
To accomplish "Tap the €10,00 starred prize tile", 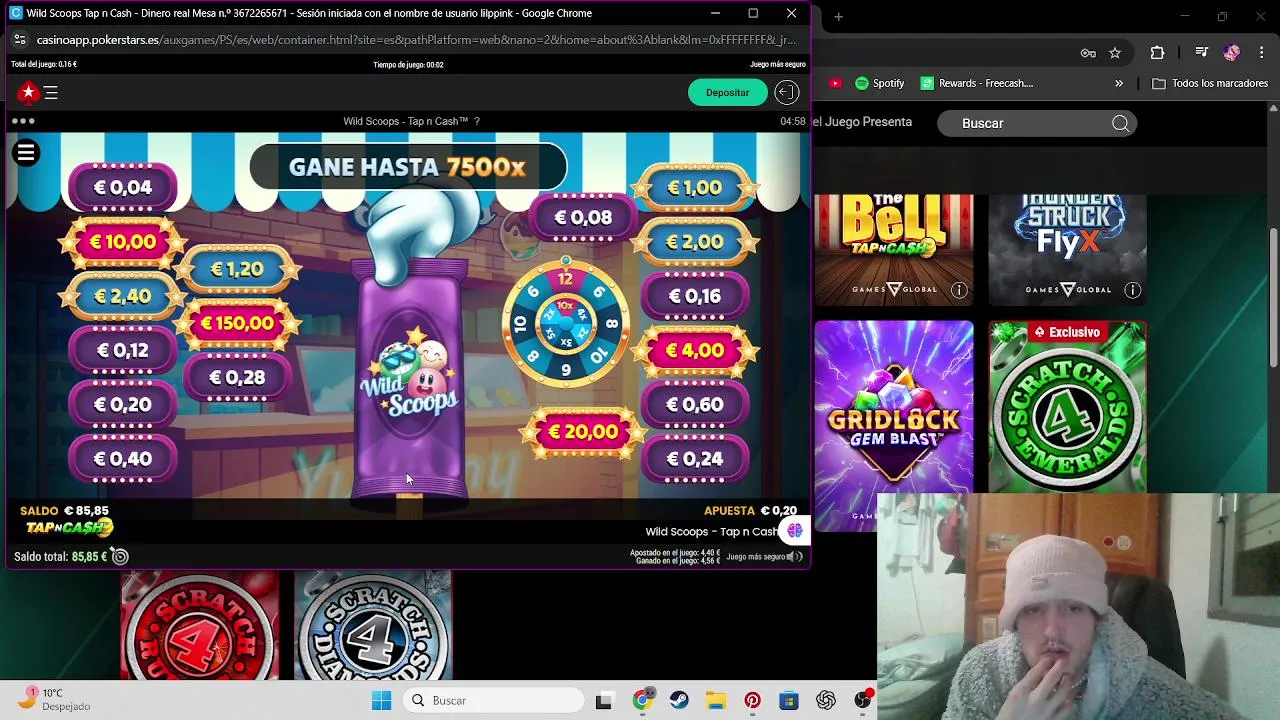I will point(123,241).
